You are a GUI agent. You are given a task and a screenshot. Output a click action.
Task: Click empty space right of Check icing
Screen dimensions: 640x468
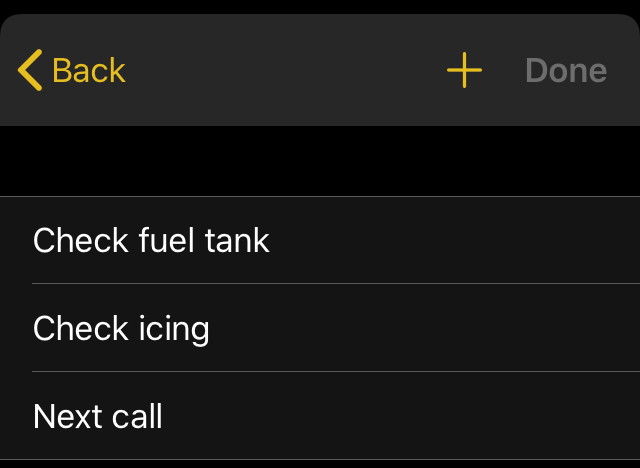tap(424, 328)
